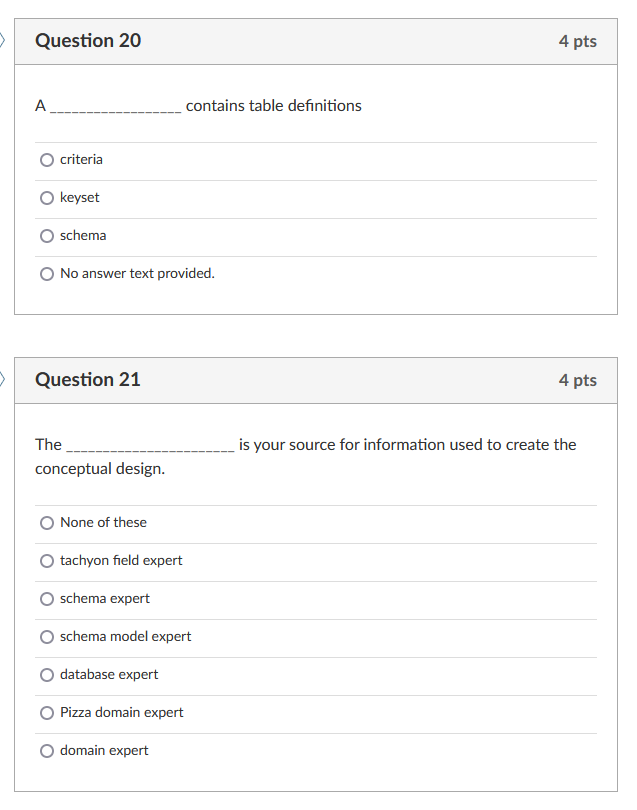This screenshot has width=637, height=810.
Task: Click the blank line in Question 21's prompt
Action: point(150,446)
